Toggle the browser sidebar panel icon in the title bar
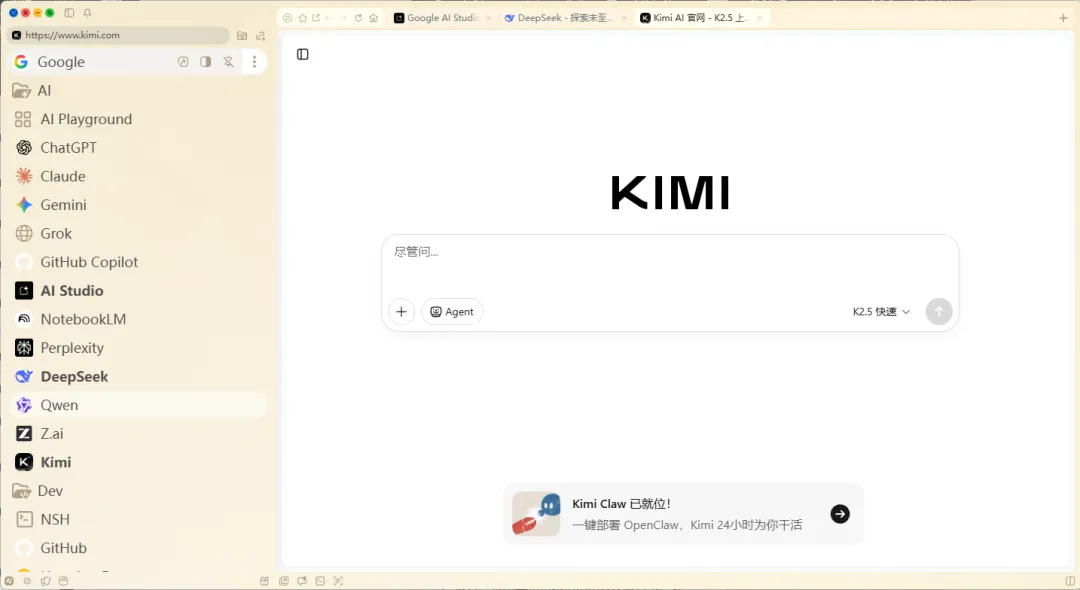Viewport: 1080px width, 590px height. (69, 12)
